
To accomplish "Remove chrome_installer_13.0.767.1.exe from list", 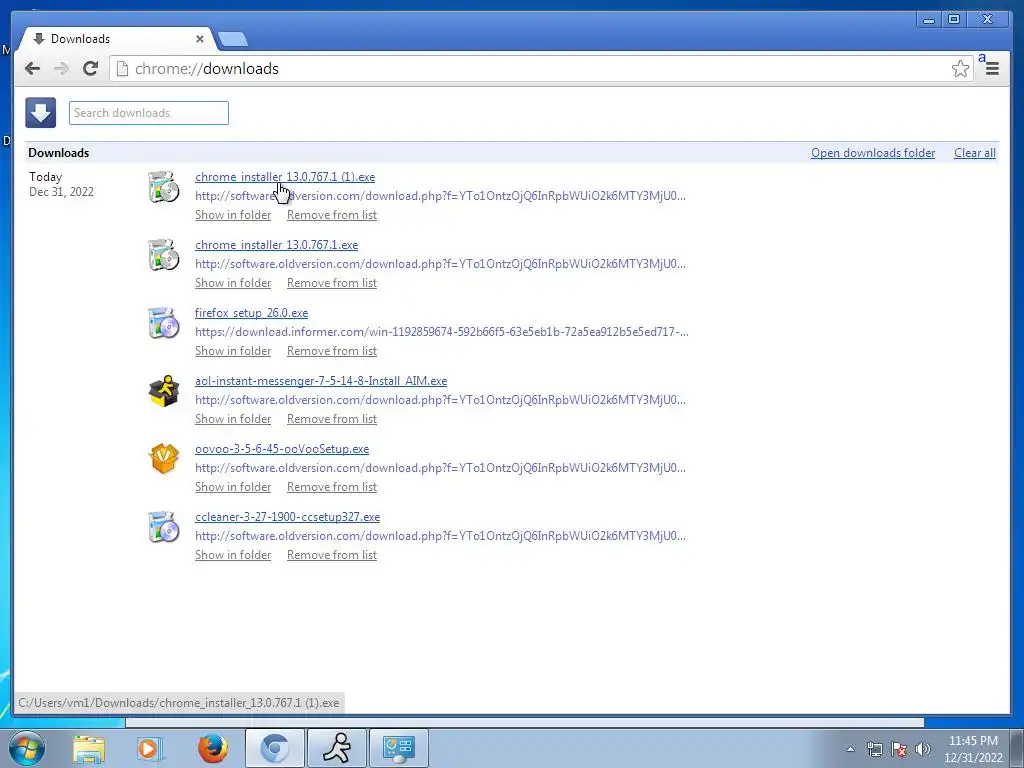I will [332, 283].
